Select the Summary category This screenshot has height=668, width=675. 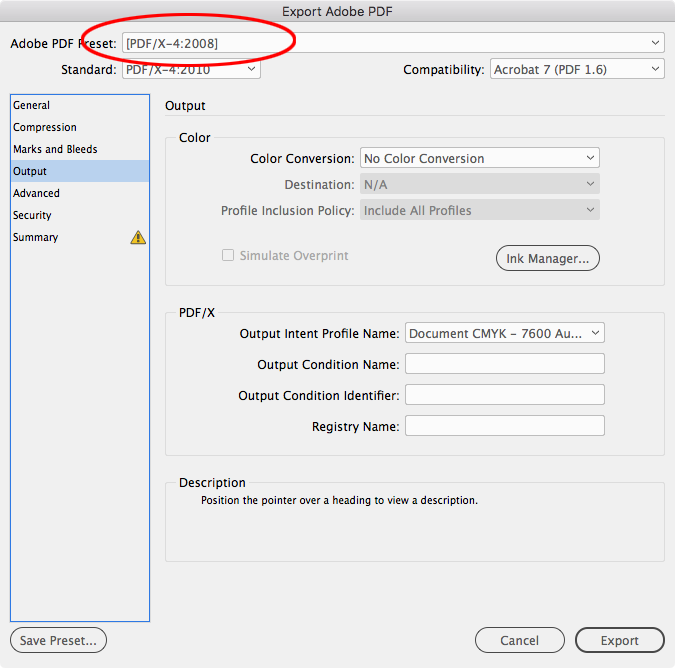80,237
